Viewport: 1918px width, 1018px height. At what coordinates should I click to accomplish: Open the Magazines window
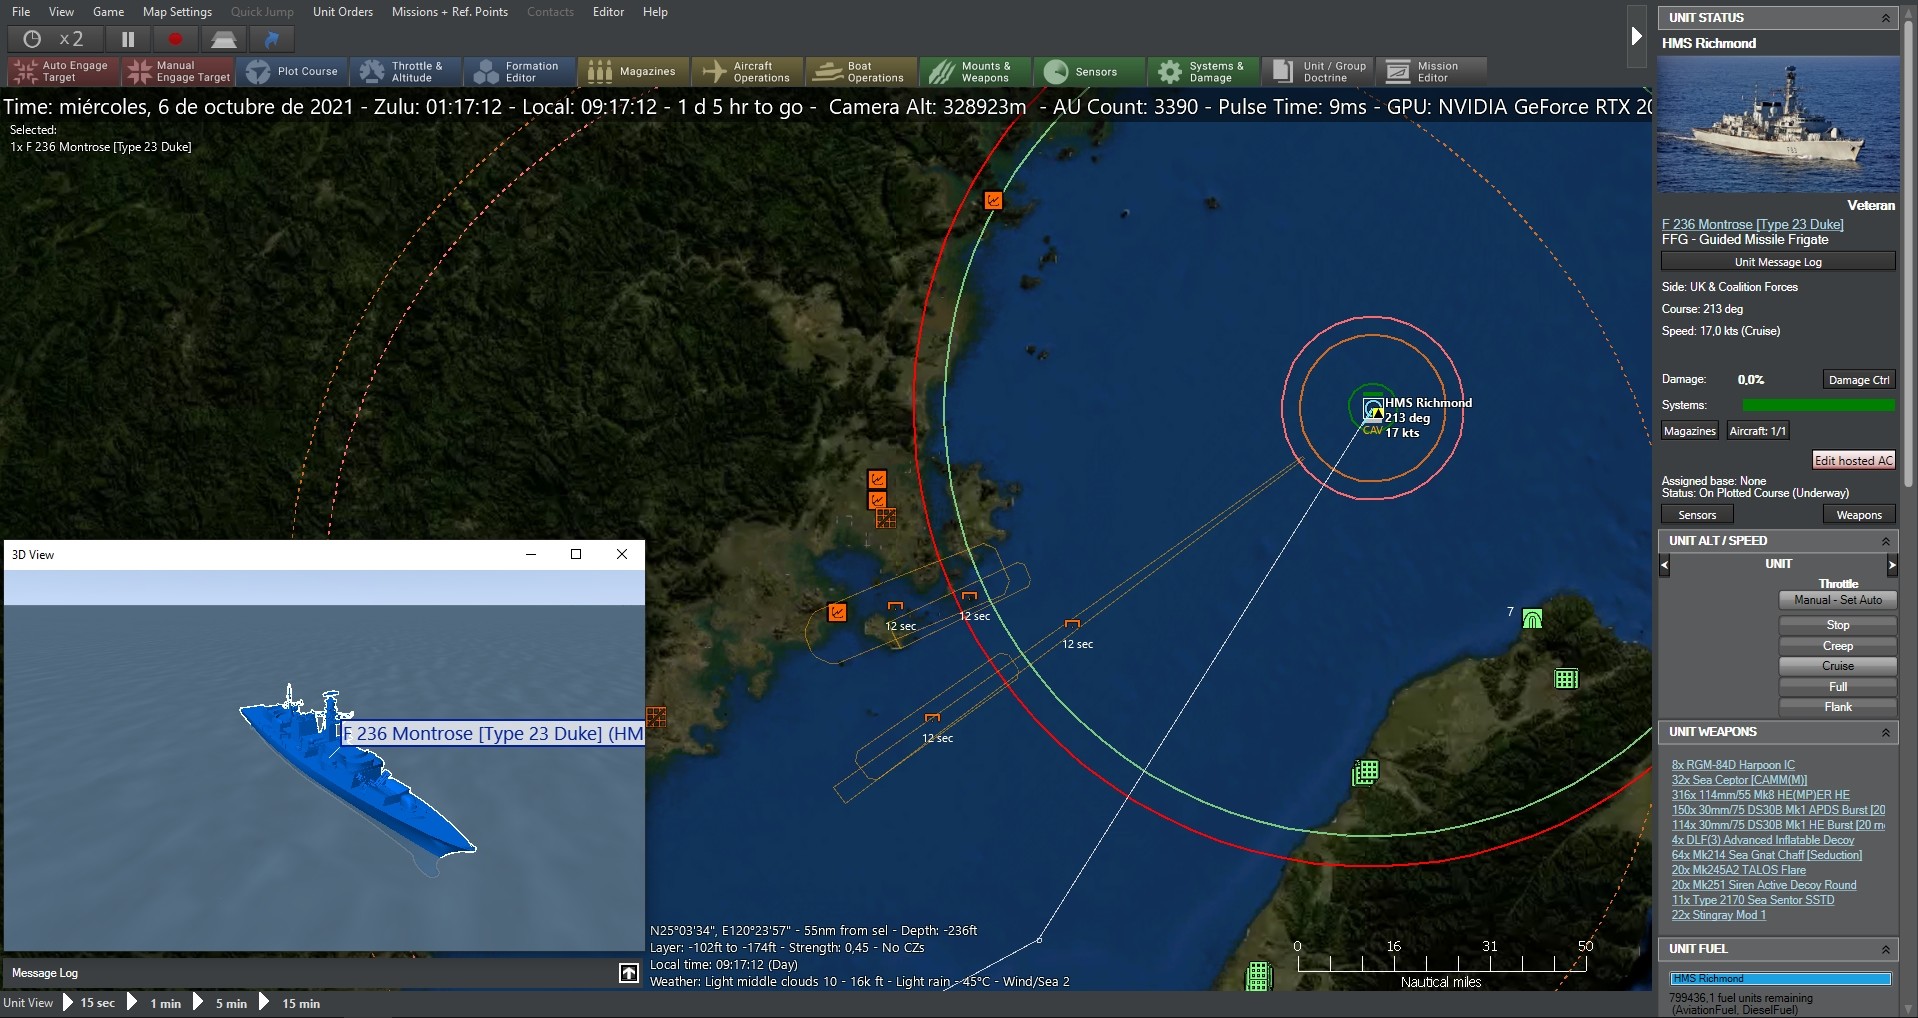[632, 72]
